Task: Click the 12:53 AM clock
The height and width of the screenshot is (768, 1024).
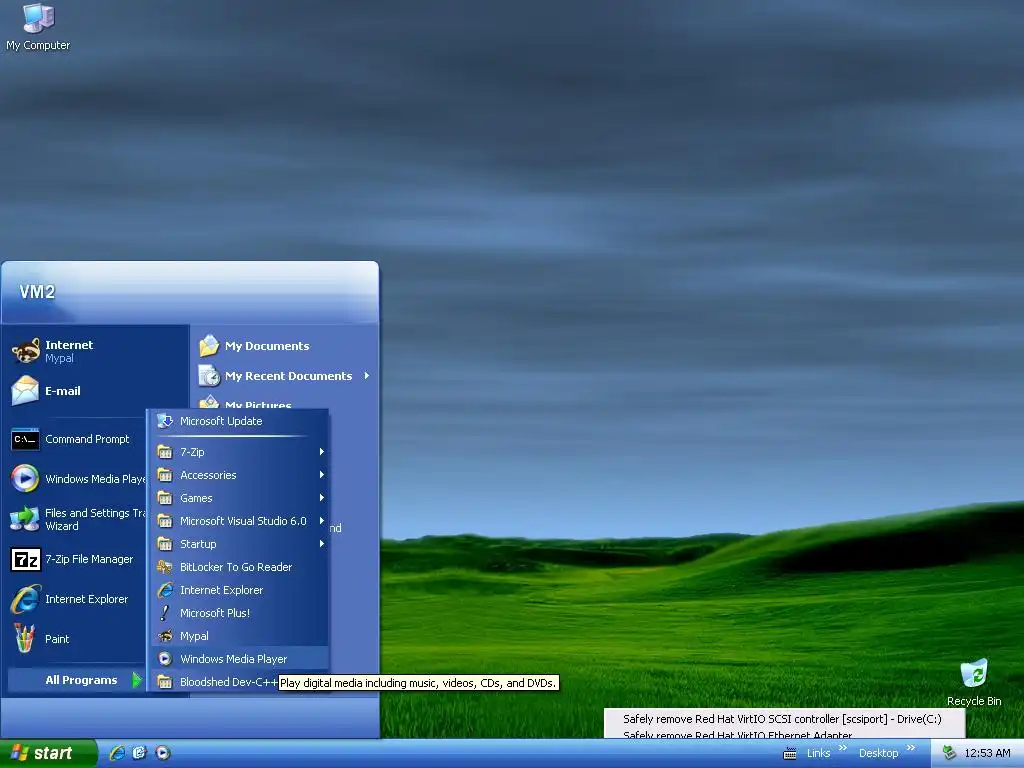Action: pyautogui.click(x=987, y=753)
